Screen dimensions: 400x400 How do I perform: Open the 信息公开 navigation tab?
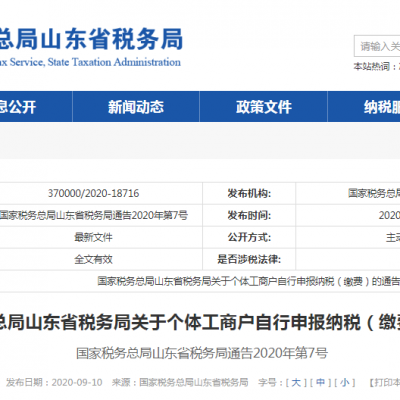click(x=36, y=107)
